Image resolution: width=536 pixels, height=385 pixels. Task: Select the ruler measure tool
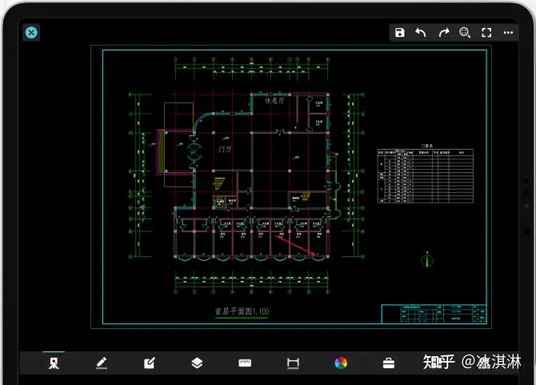245,363
